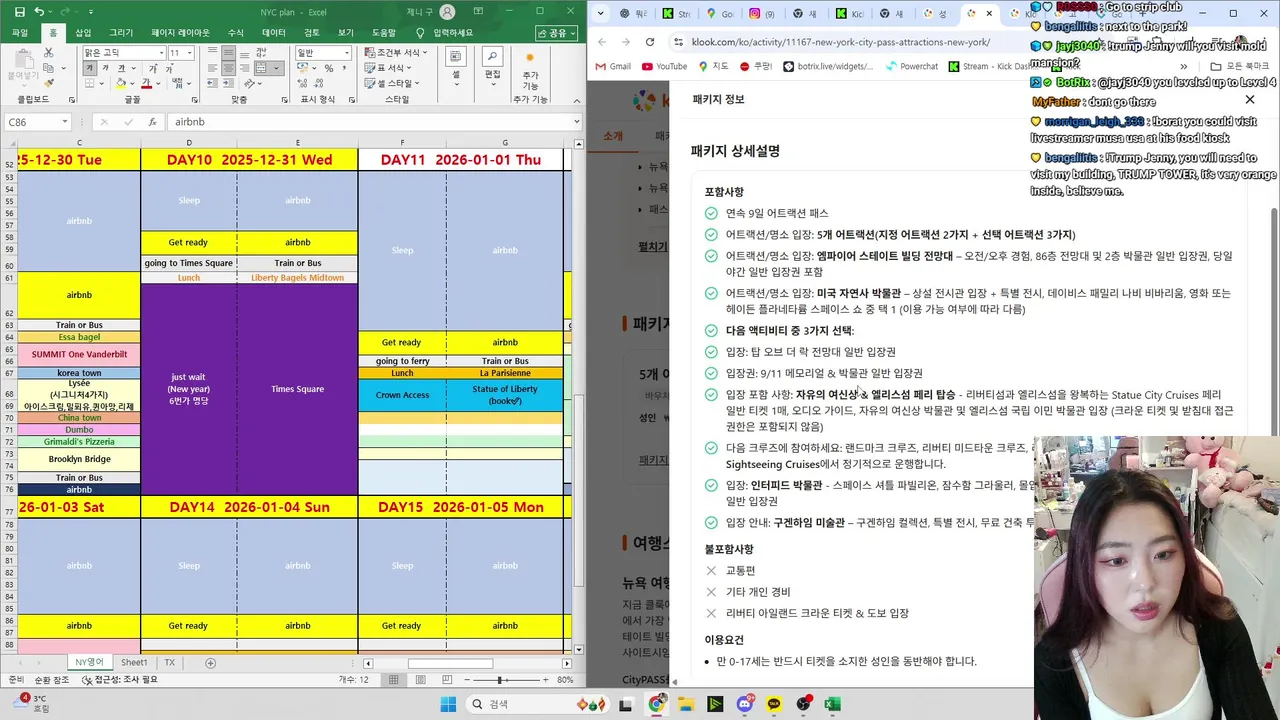The height and width of the screenshot is (720, 1280).
Task: Apply red font color button
Action: [146, 83]
